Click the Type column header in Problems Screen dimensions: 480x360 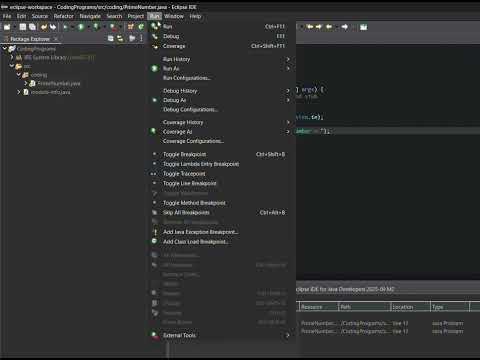(x=450, y=307)
